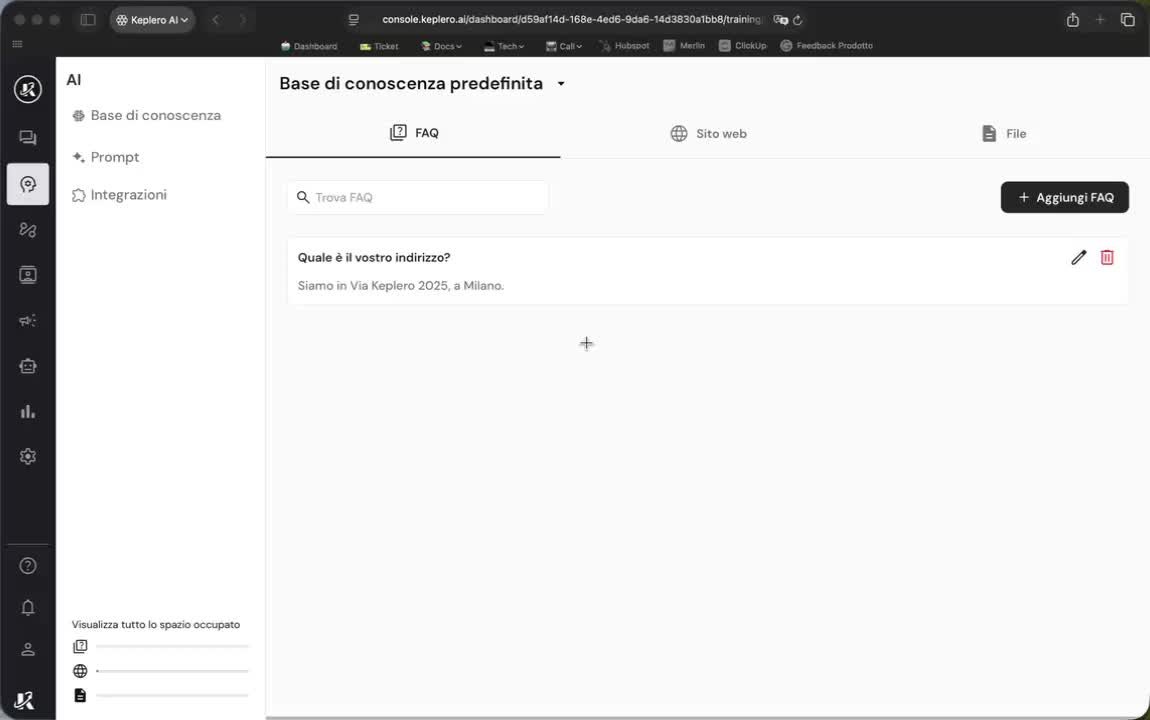Switch to the Sito web tab

(708, 133)
